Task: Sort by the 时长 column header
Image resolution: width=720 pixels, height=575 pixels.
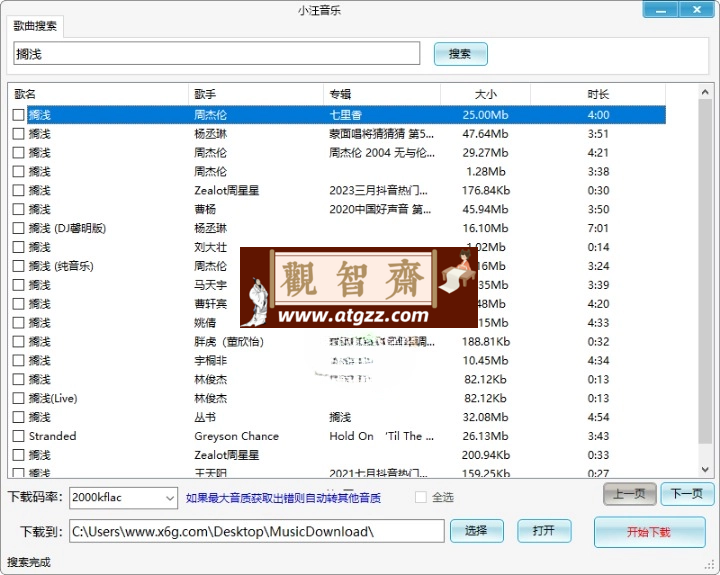Action: (598, 94)
